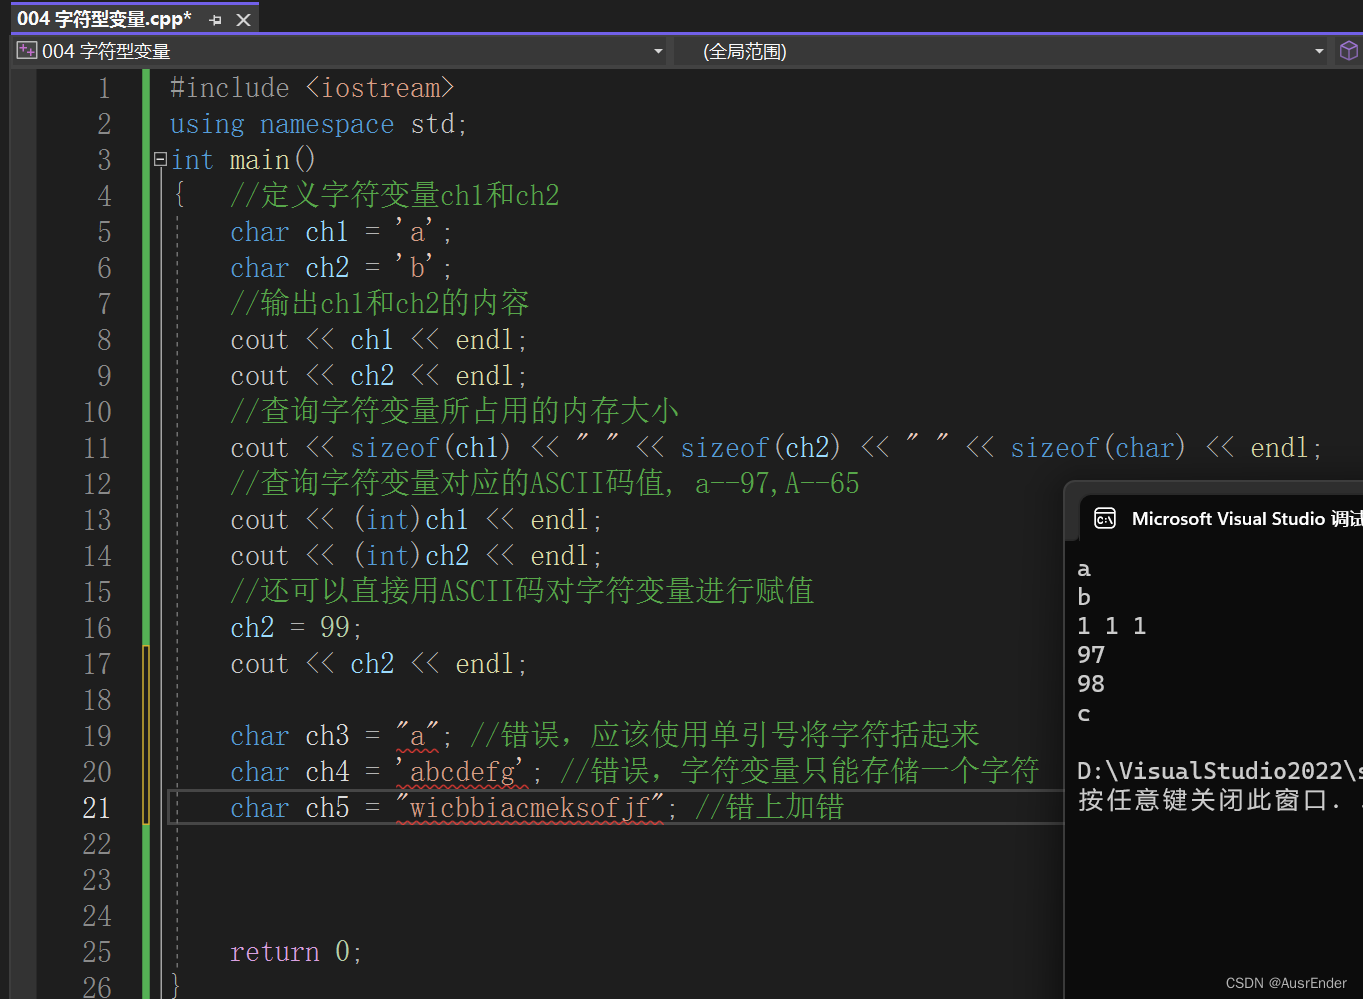Collapse main function using the minus box
The image size is (1363, 999).
[x=160, y=157]
